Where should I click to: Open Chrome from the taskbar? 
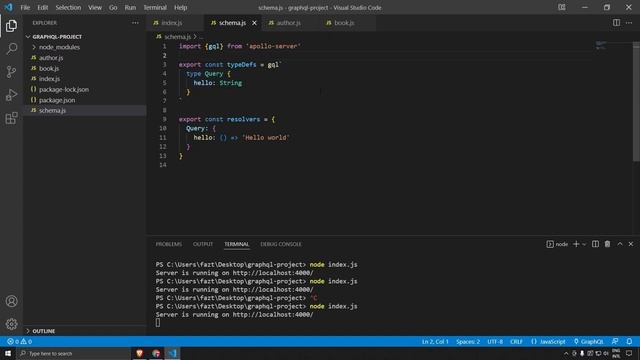[x=156, y=353]
